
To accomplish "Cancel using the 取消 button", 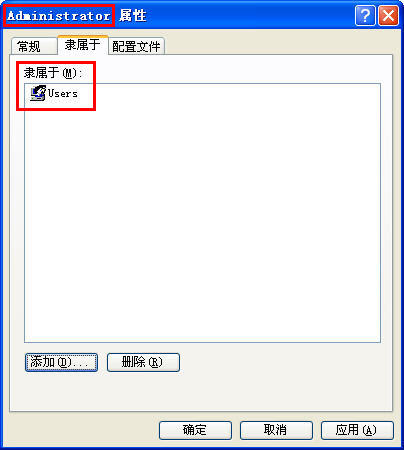I will coord(276,430).
